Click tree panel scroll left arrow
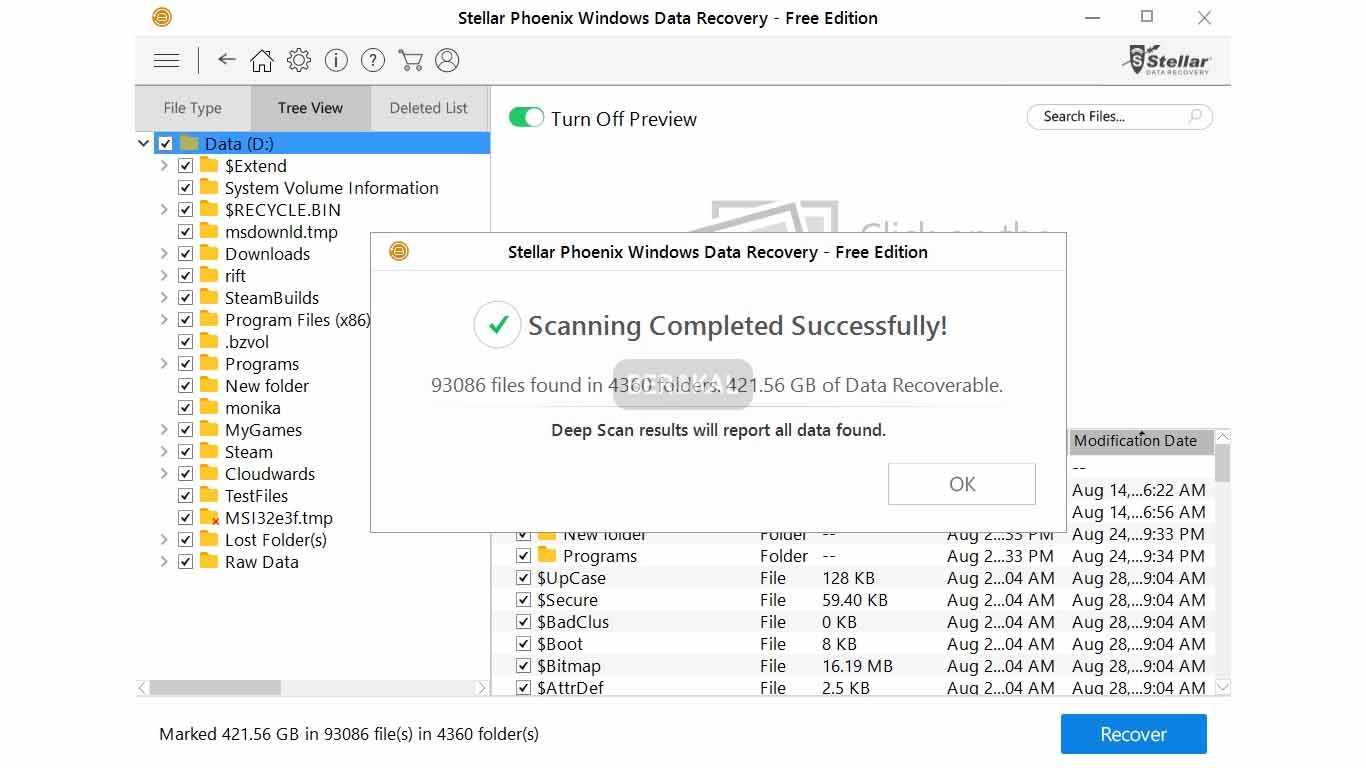This screenshot has width=1366, height=768. (142, 688)
